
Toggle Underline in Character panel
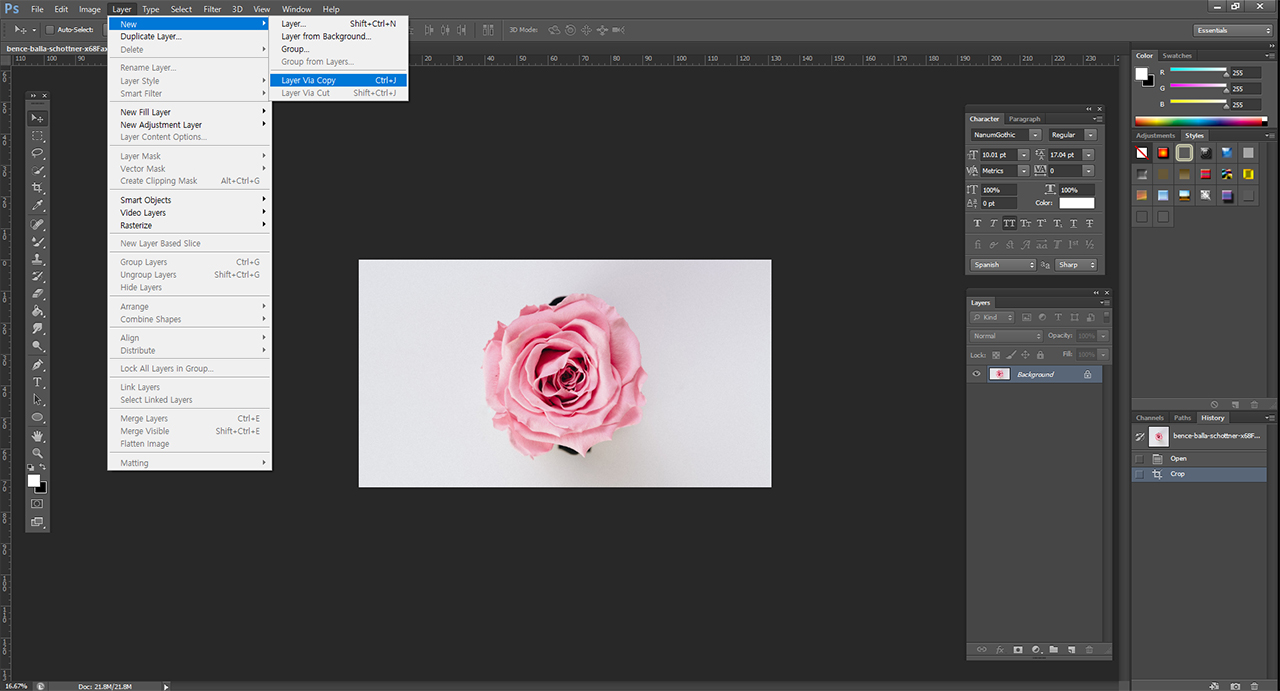click(x=1073, y=224)
